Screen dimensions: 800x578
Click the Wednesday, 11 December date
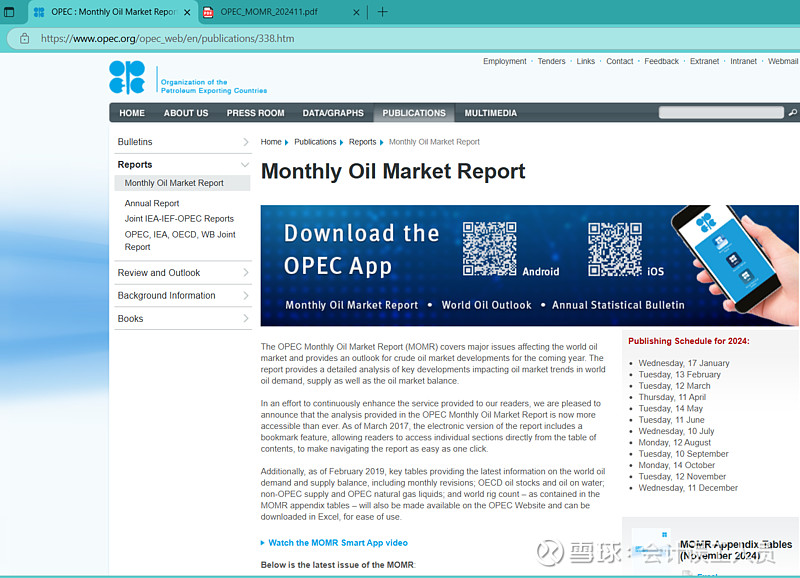(688, 488)
